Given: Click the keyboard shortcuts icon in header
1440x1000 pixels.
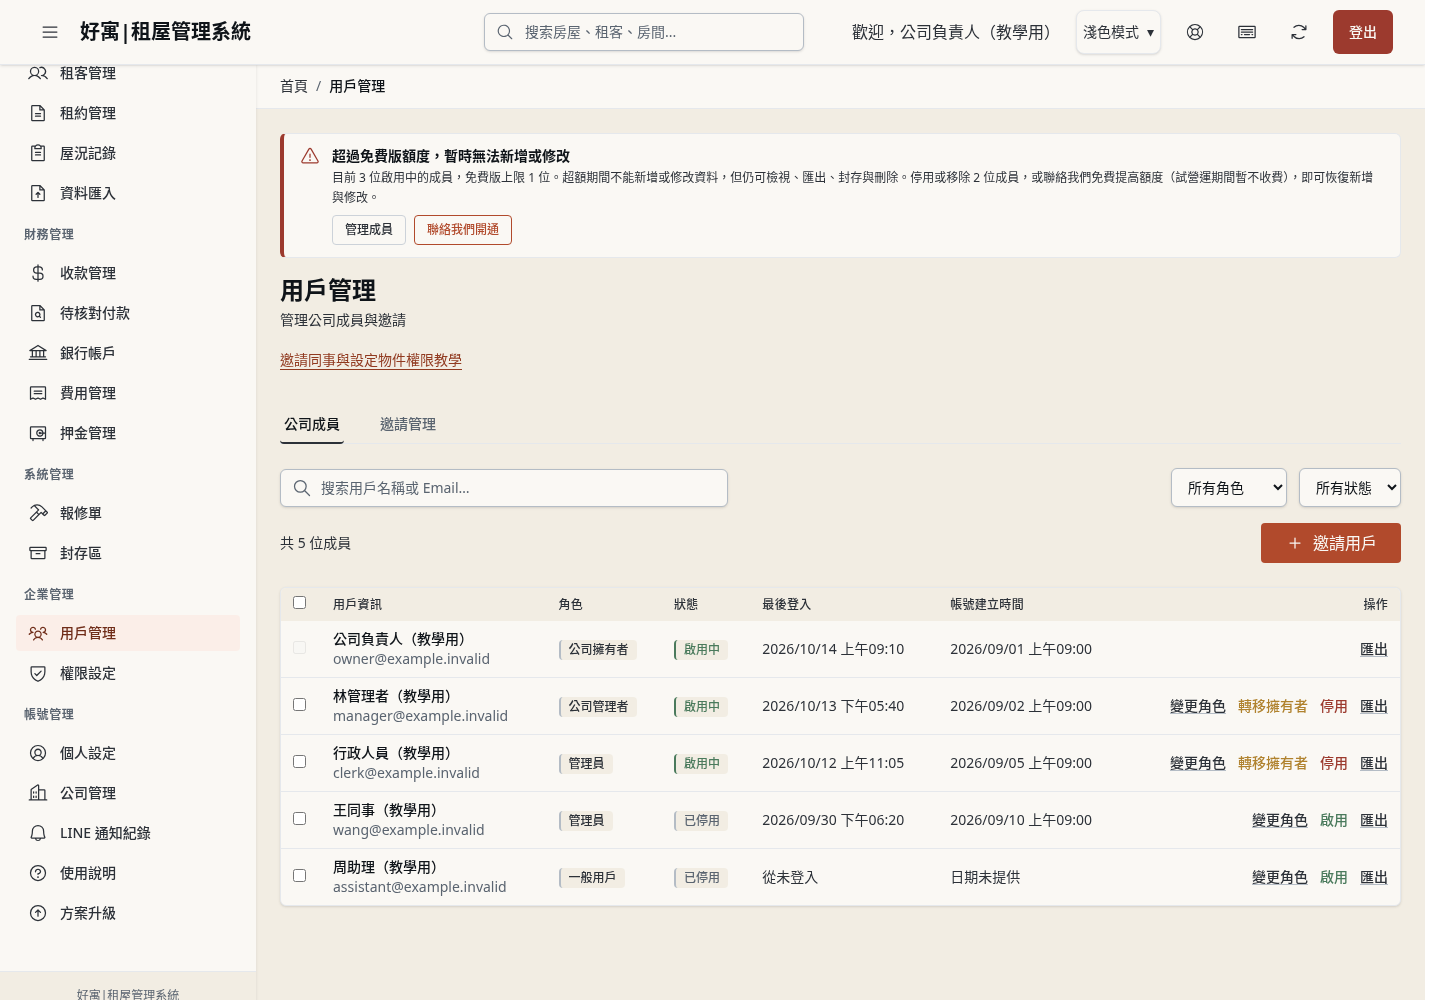Looking at the screenshot, I should 1247,32.
